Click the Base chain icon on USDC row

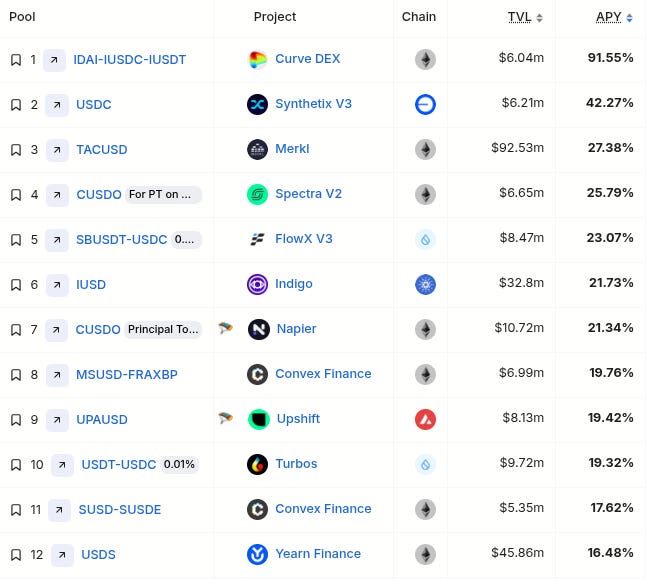[x=425, y=105]
